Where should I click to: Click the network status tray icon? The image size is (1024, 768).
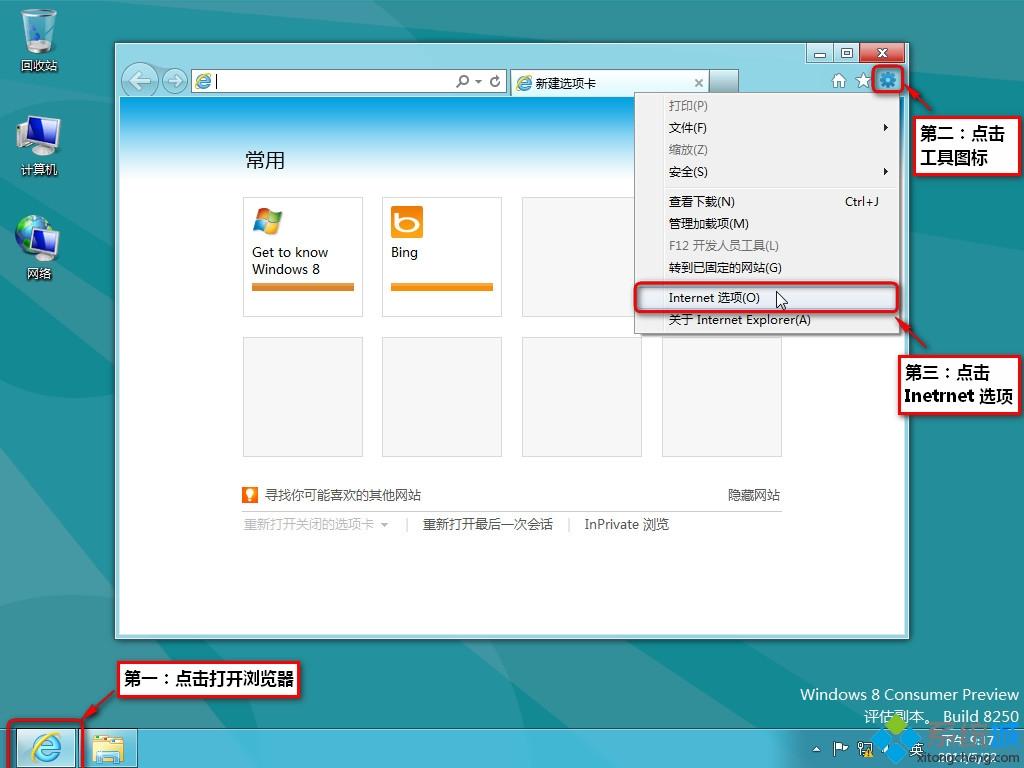tap(865, 749)
